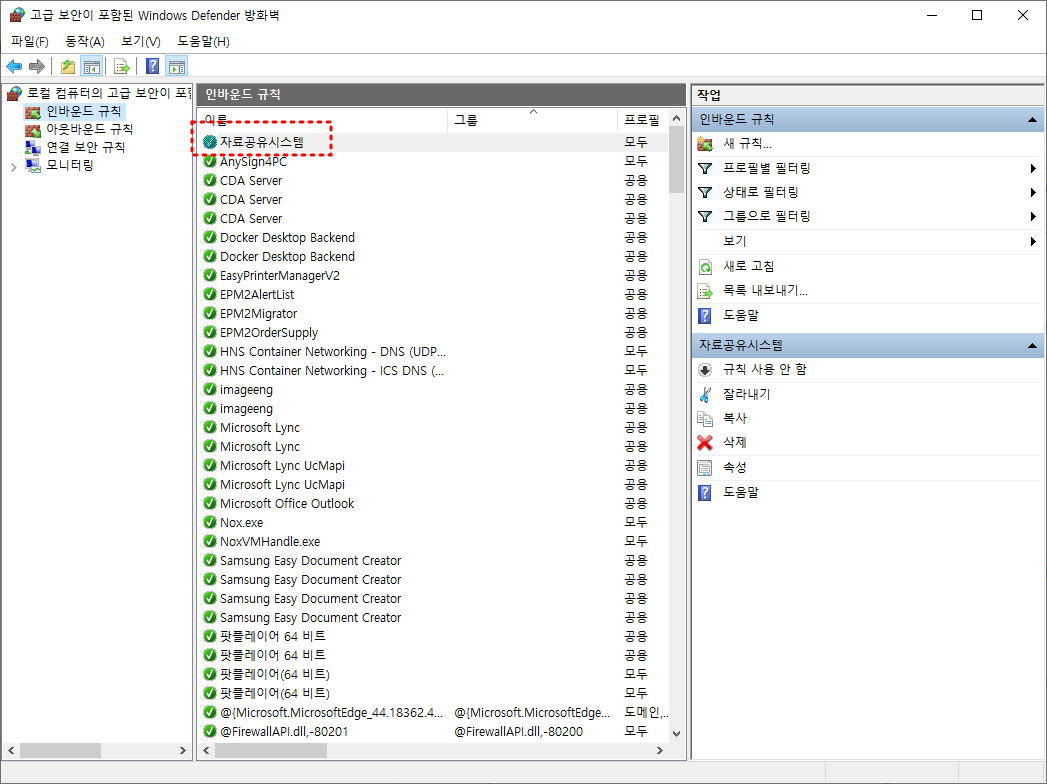Screen dimensions: 1047x784
Task: Click the 목록 내보내기 export icon
Action: point(704,291)
